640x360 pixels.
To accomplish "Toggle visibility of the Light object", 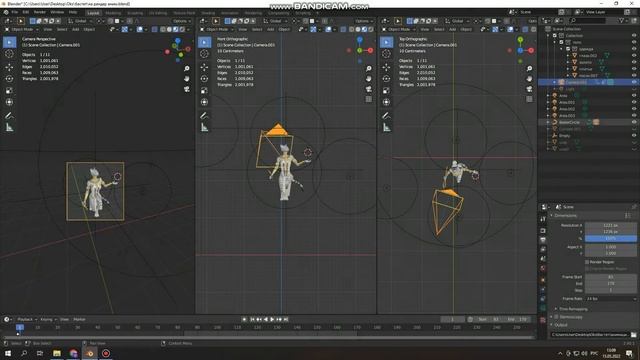I will click(x=634, y=89).
